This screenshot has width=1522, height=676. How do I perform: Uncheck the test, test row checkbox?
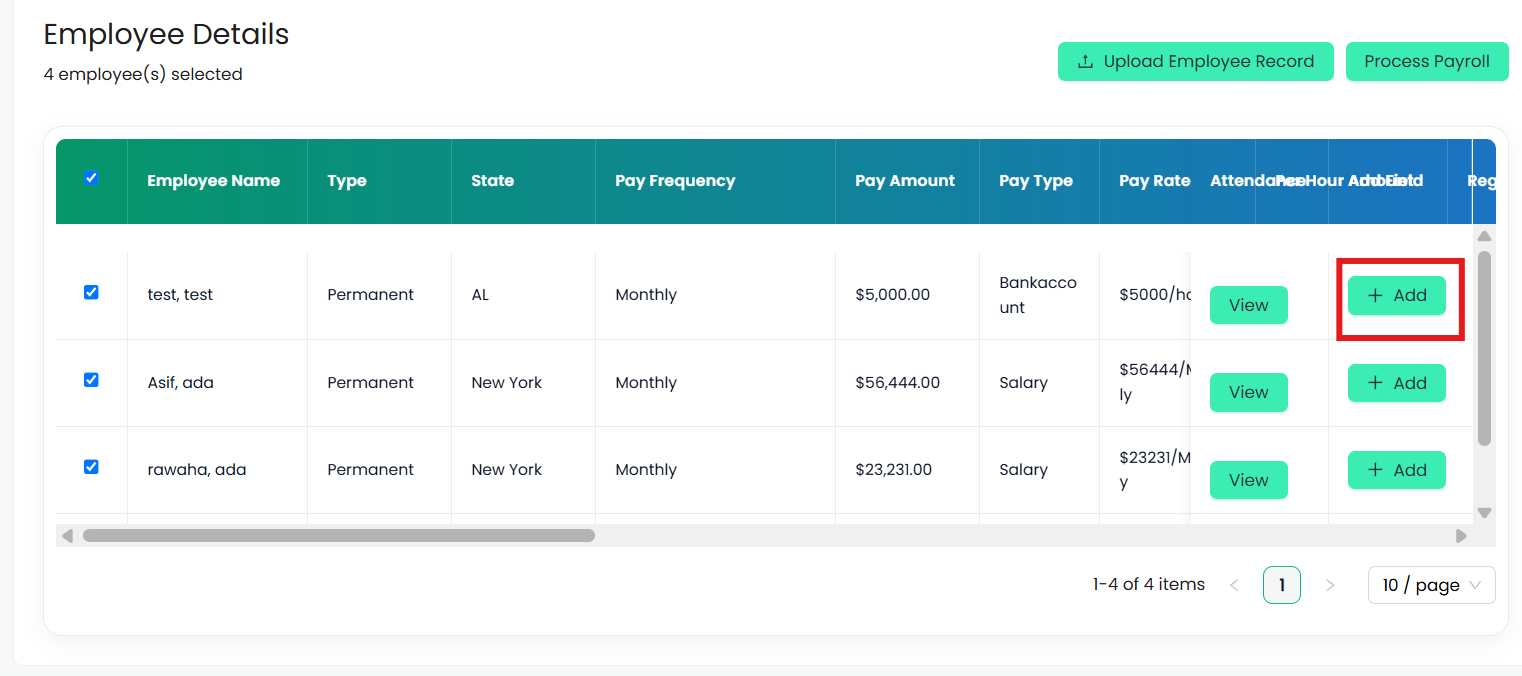[x=91, y=292]
